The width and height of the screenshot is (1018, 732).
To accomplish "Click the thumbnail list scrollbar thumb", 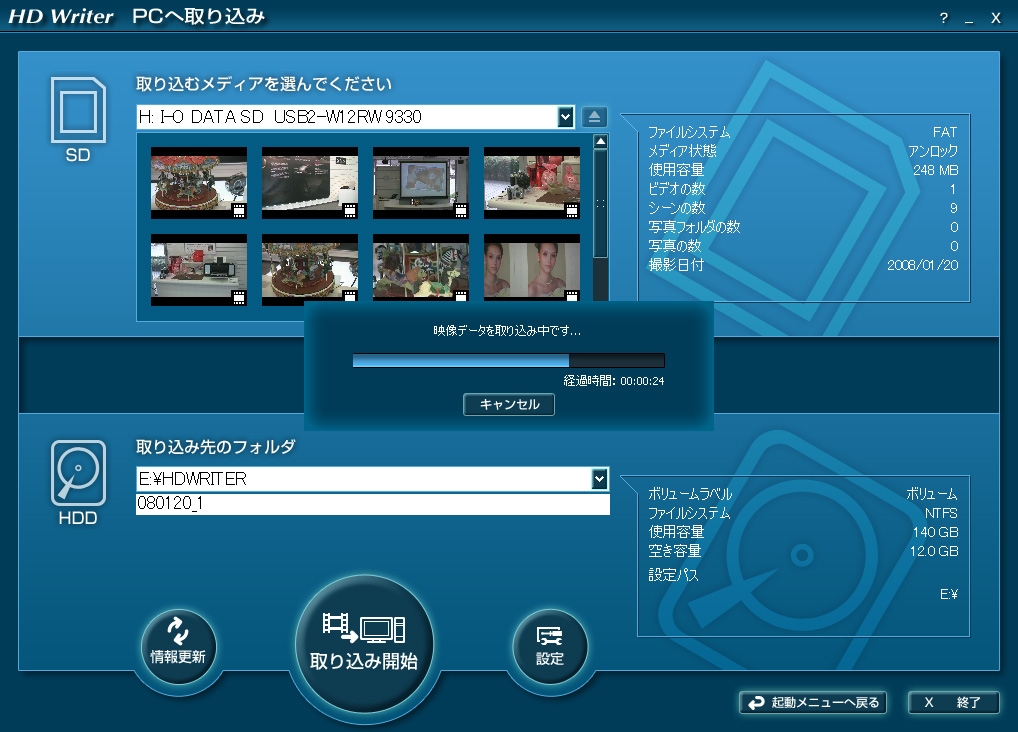I will click(601, 203).
